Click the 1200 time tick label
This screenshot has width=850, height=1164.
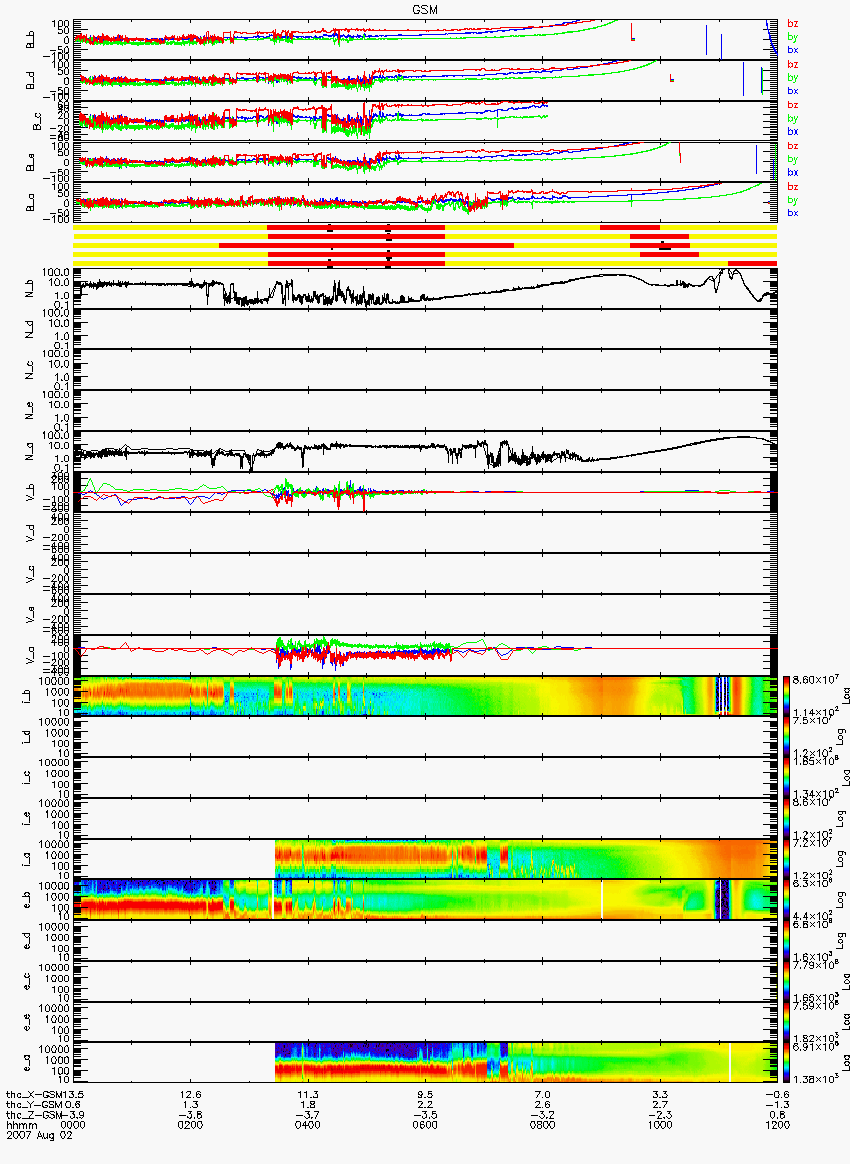pyautogui.click(x=777, y=1125)
